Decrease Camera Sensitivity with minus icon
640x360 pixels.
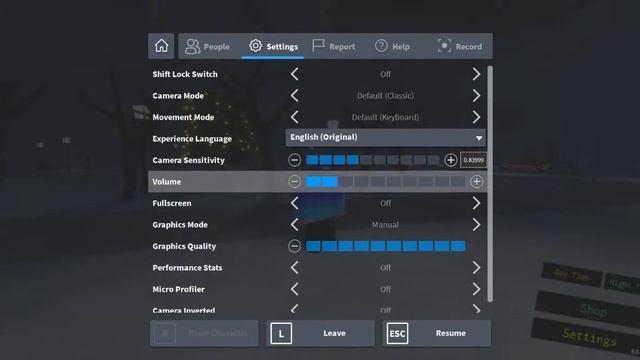[x=294, y=160]
